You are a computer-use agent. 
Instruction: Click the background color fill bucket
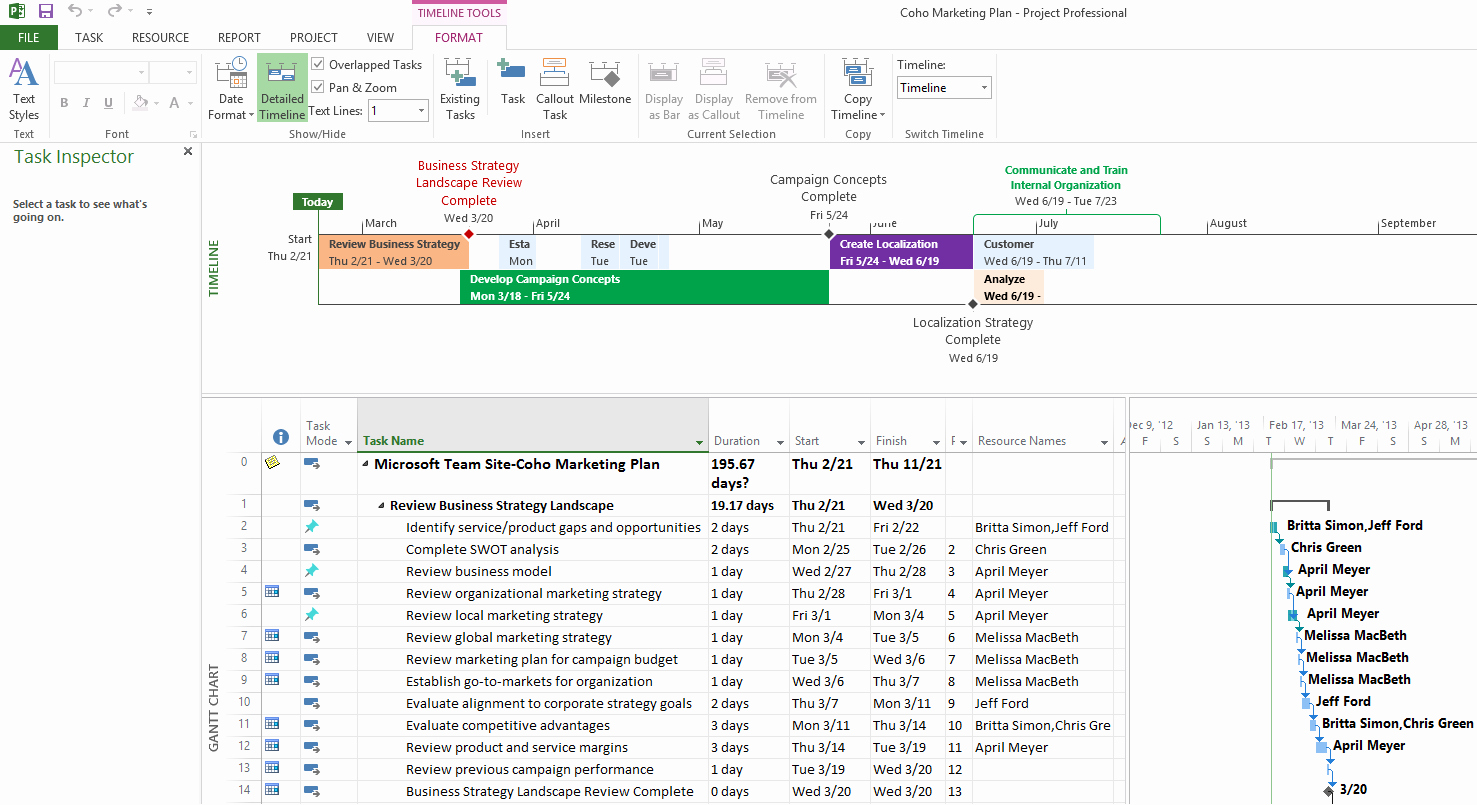[x=140, y=103]
